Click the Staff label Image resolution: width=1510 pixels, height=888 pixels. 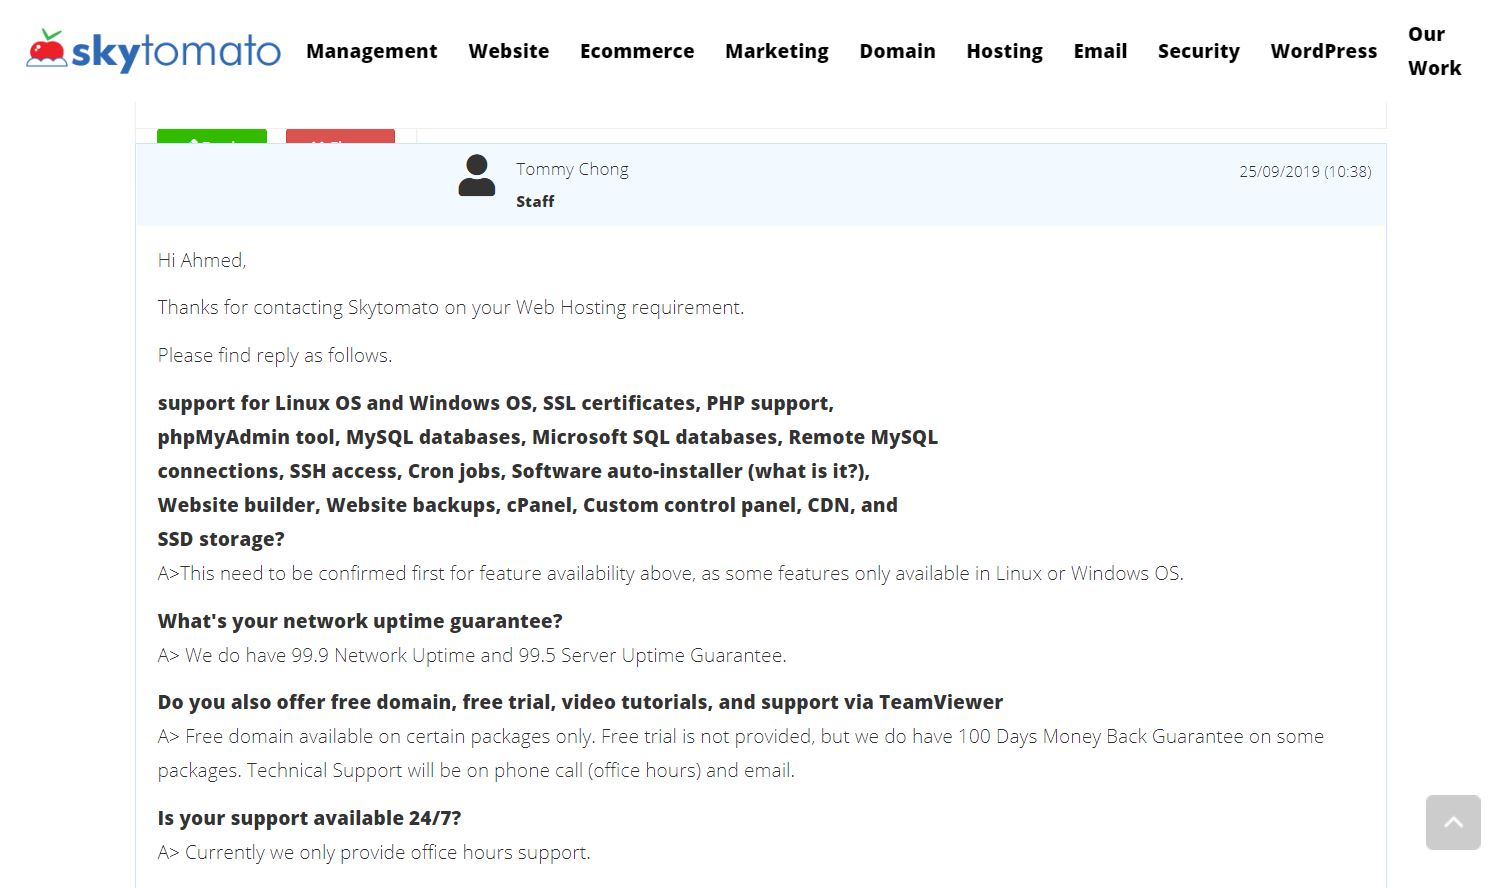coord(535,201)
